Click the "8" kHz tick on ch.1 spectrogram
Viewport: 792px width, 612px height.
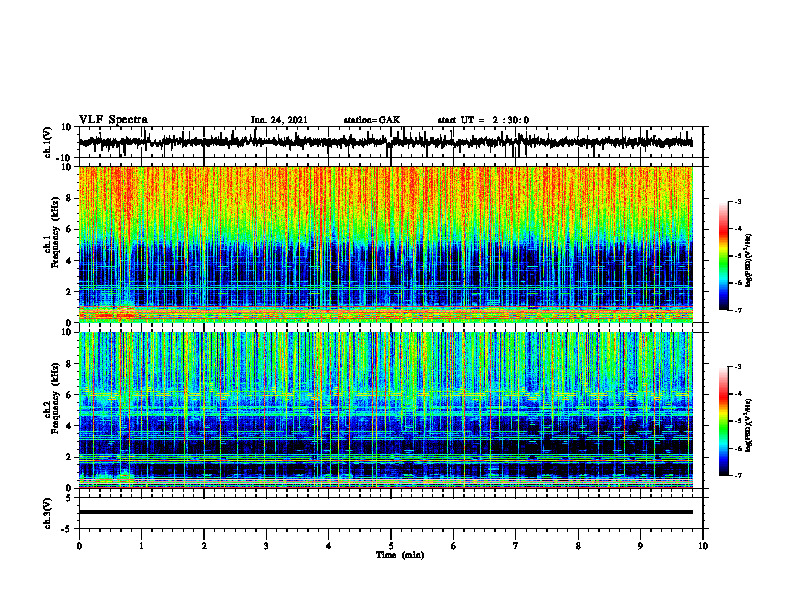tap(69, 198)
